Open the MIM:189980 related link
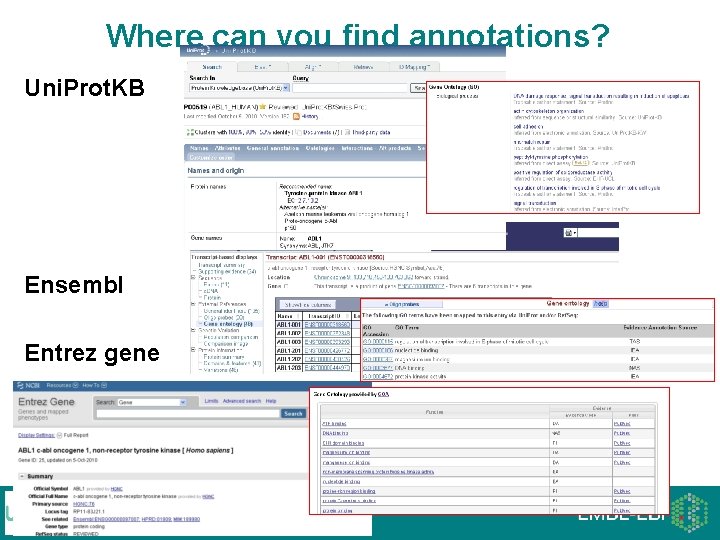 coord(186,519)
